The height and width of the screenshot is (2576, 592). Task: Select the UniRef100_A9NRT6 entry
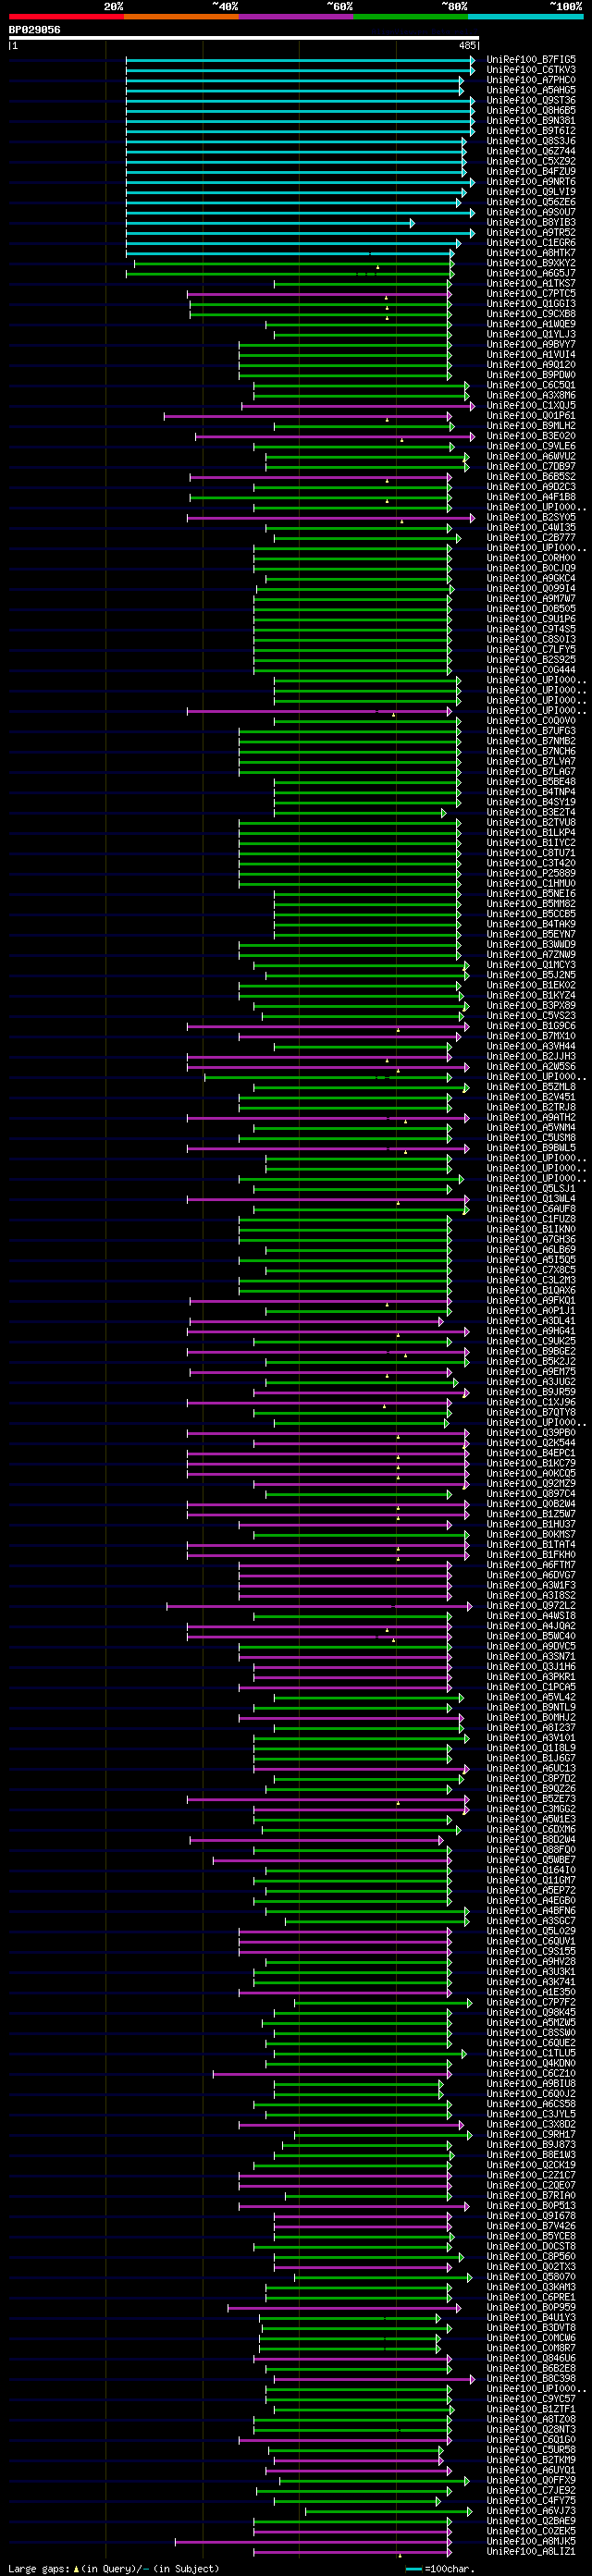click(x=531, y=182)
